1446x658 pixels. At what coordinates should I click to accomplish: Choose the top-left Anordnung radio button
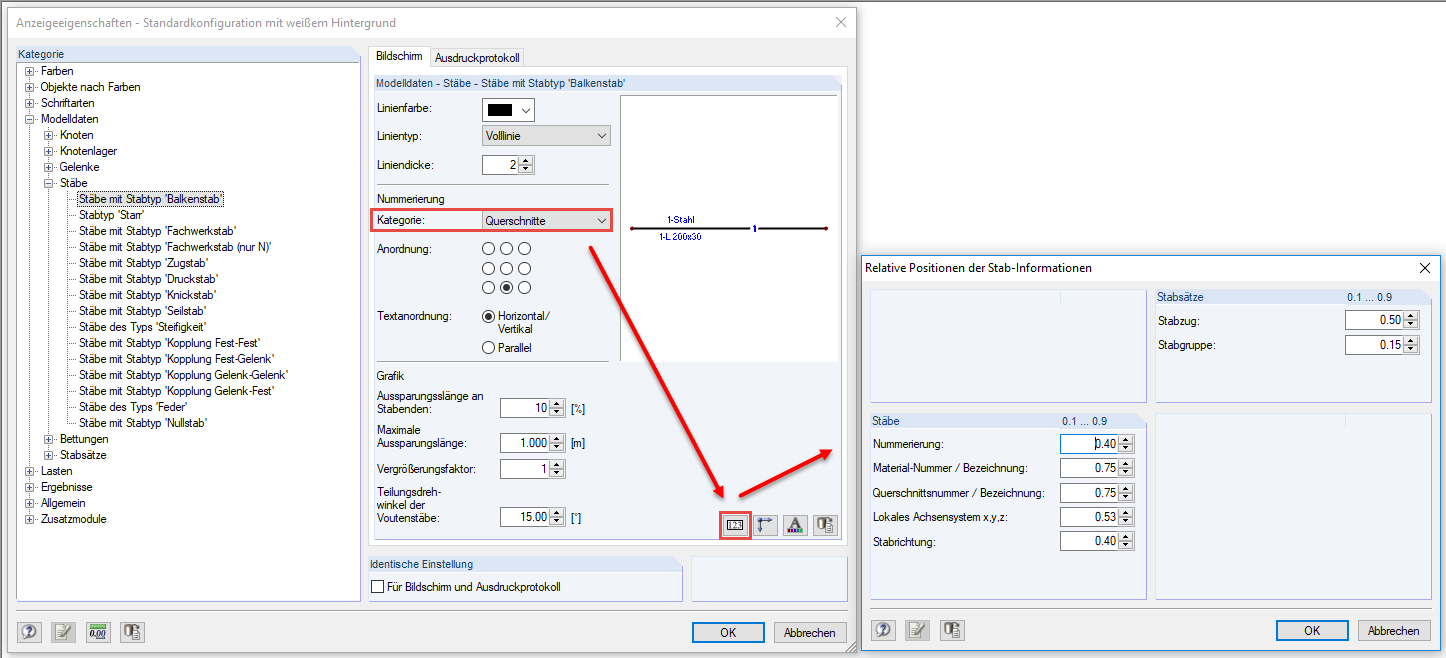coord(489,248)
